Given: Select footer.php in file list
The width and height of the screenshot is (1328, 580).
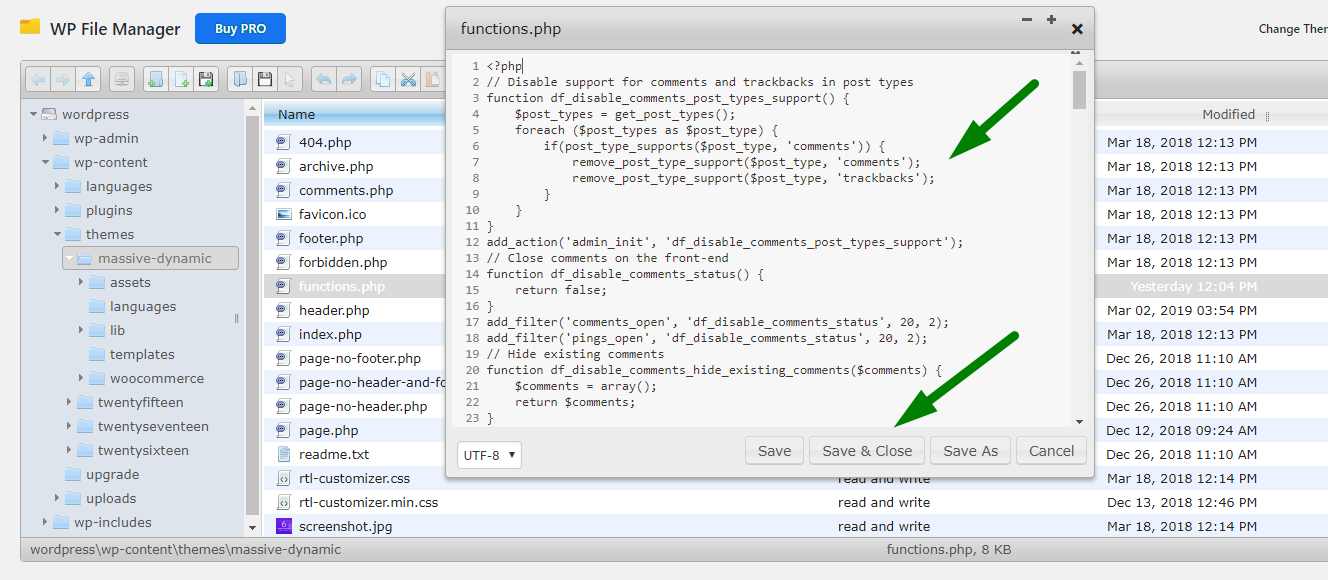Looking at the screenshot, I should click(331, 239).
